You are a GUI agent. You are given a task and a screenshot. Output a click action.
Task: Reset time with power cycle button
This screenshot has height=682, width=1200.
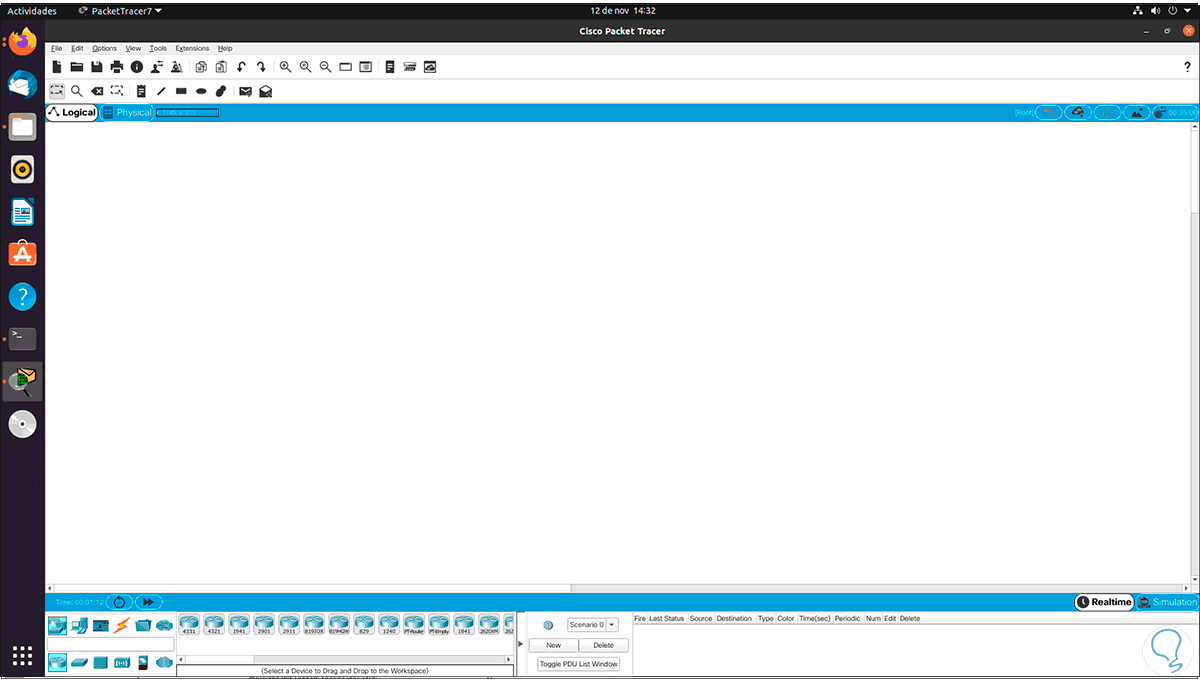tap(119, 602)
